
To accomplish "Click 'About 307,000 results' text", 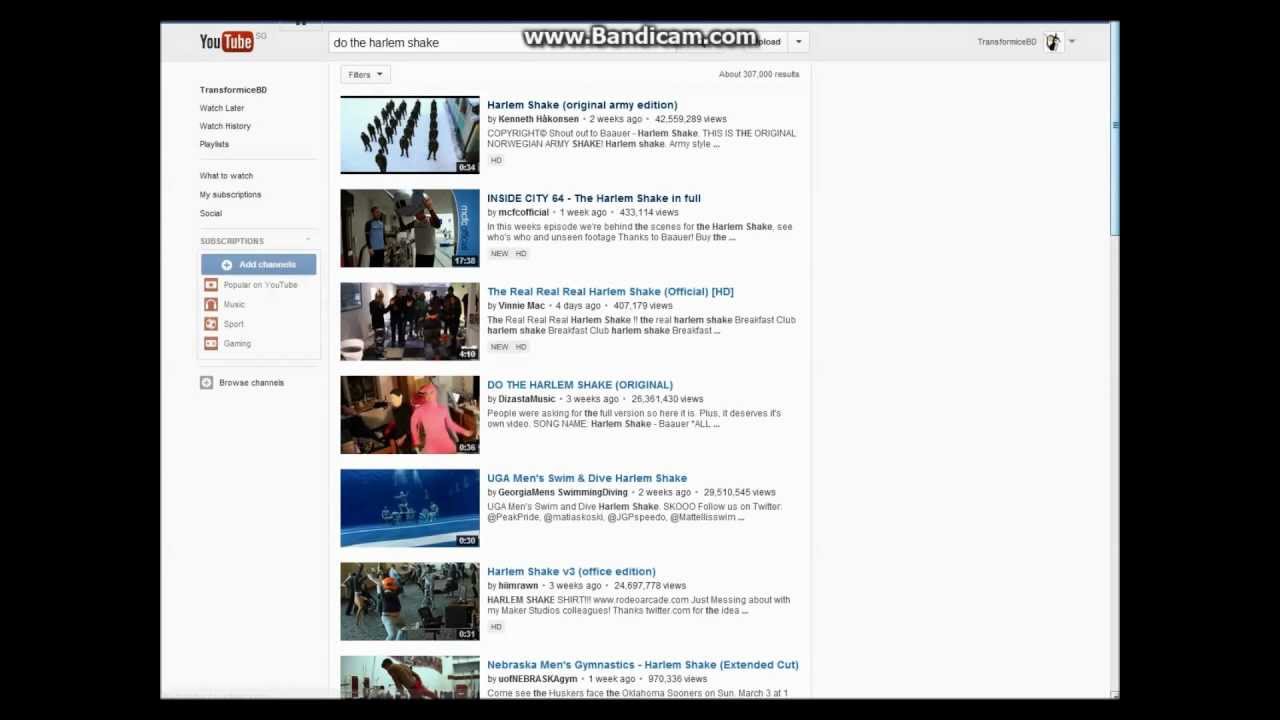I will tap(758, 74).
